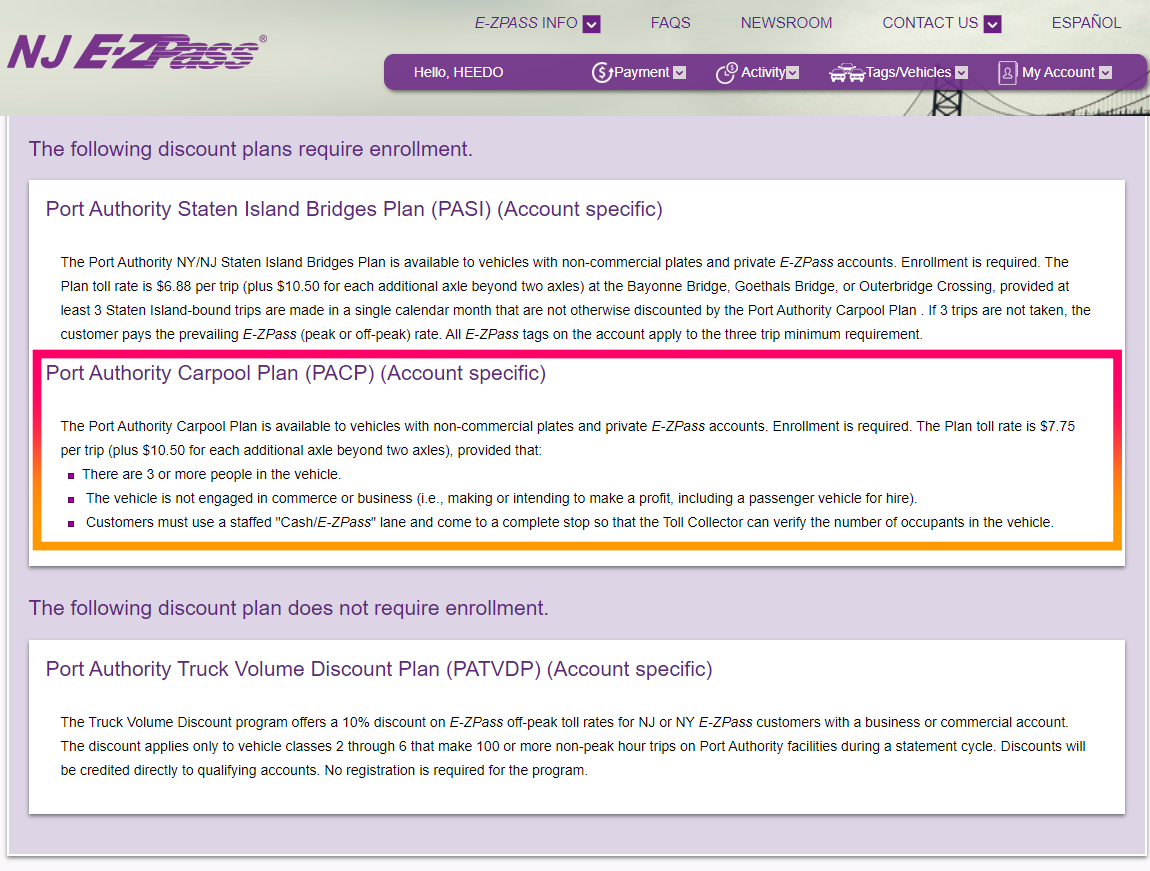
Task: Click the staffed 'Cash/E-ZPass' lane bullet
Action: click(x=569, y=523)
